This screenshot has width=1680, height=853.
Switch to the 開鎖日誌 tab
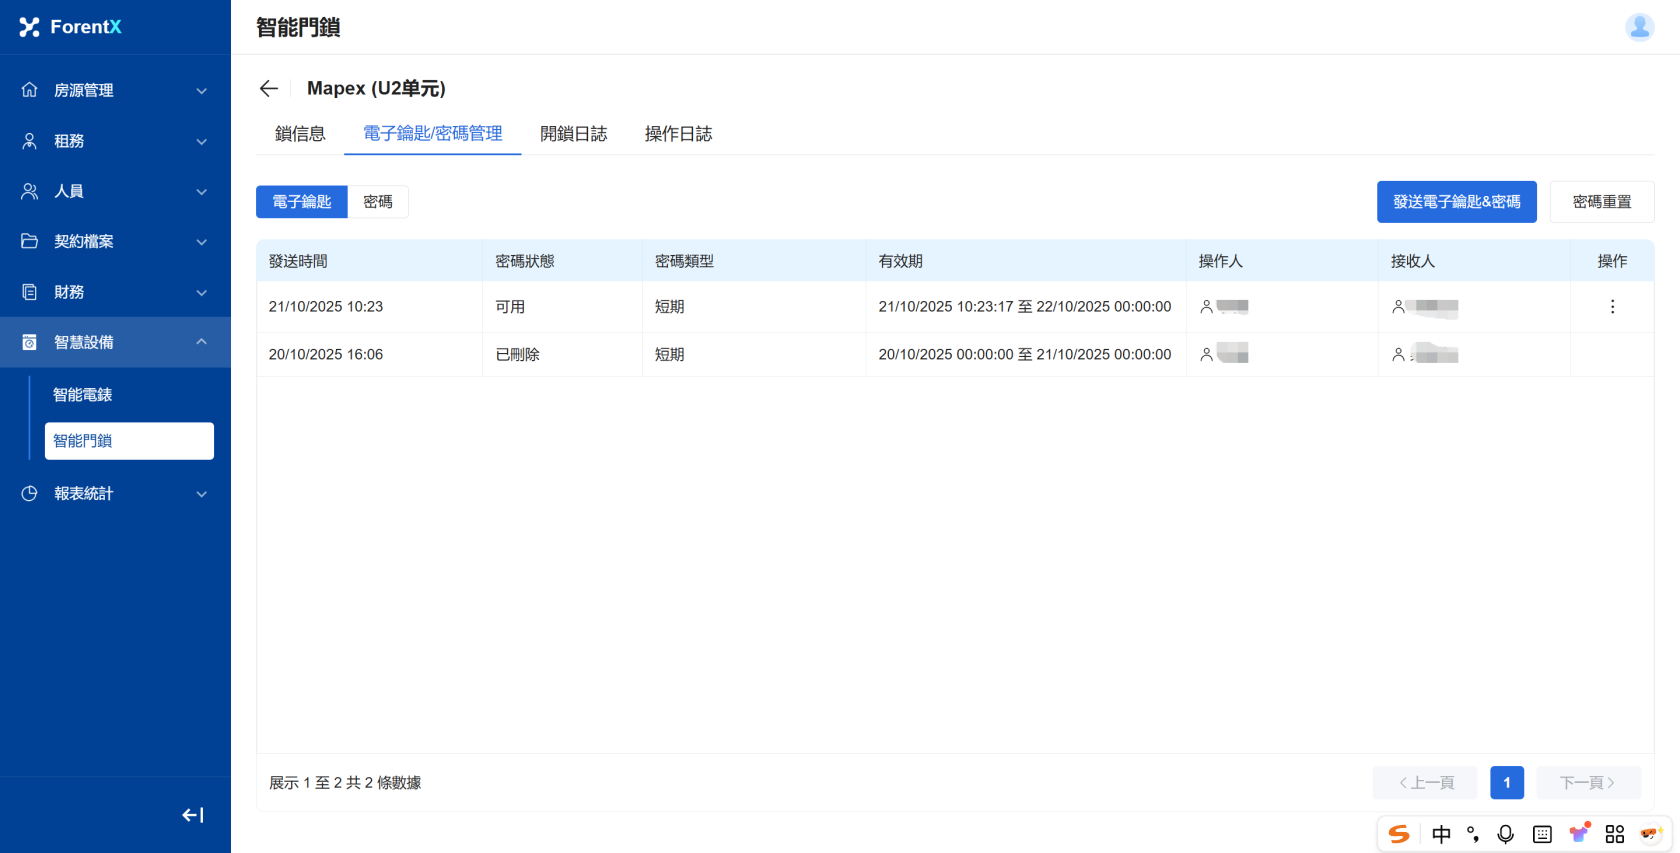[x=573, y=134]
